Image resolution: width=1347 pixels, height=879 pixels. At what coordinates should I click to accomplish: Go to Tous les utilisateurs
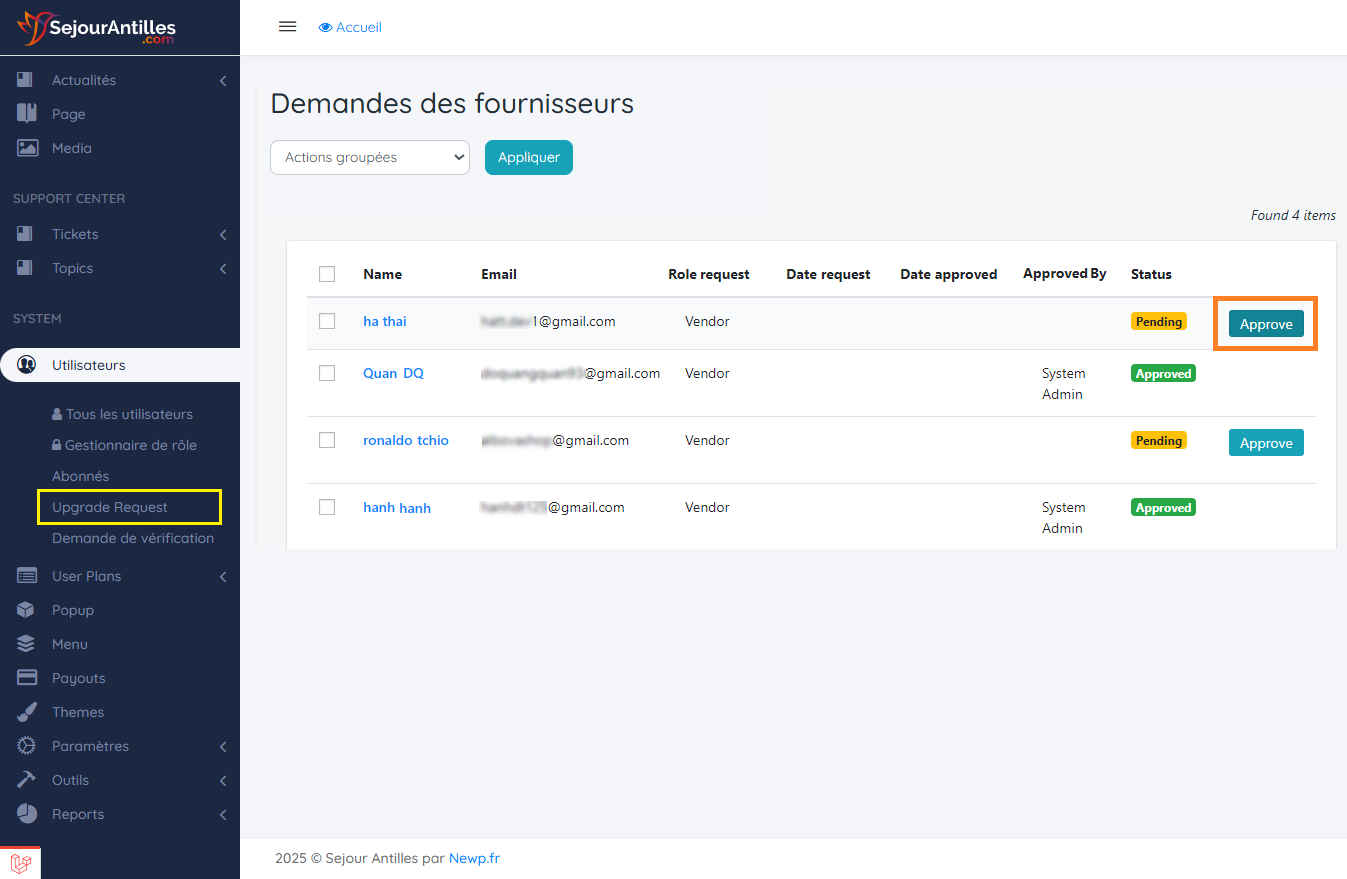tap(129, 414)
